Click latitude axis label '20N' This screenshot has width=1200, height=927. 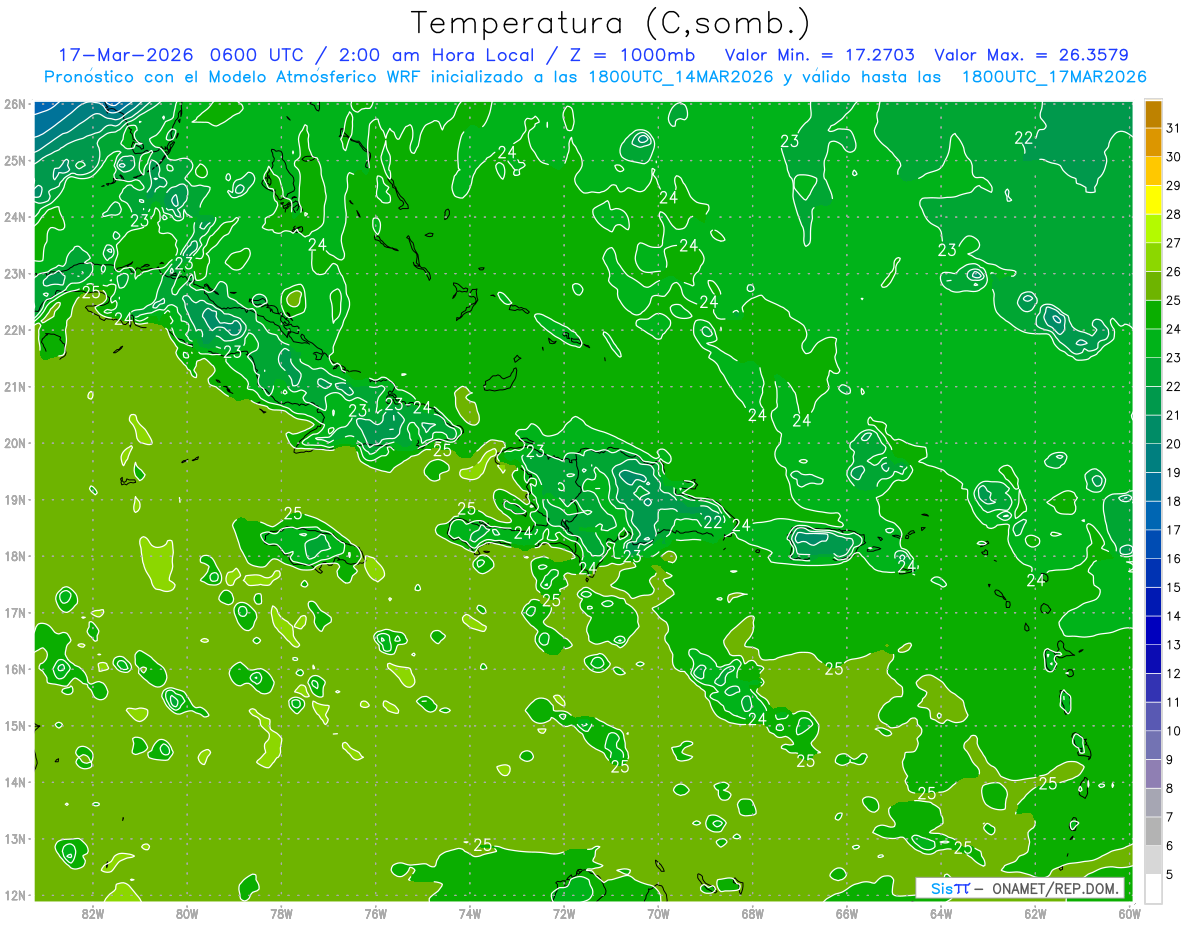pos(14,443)
